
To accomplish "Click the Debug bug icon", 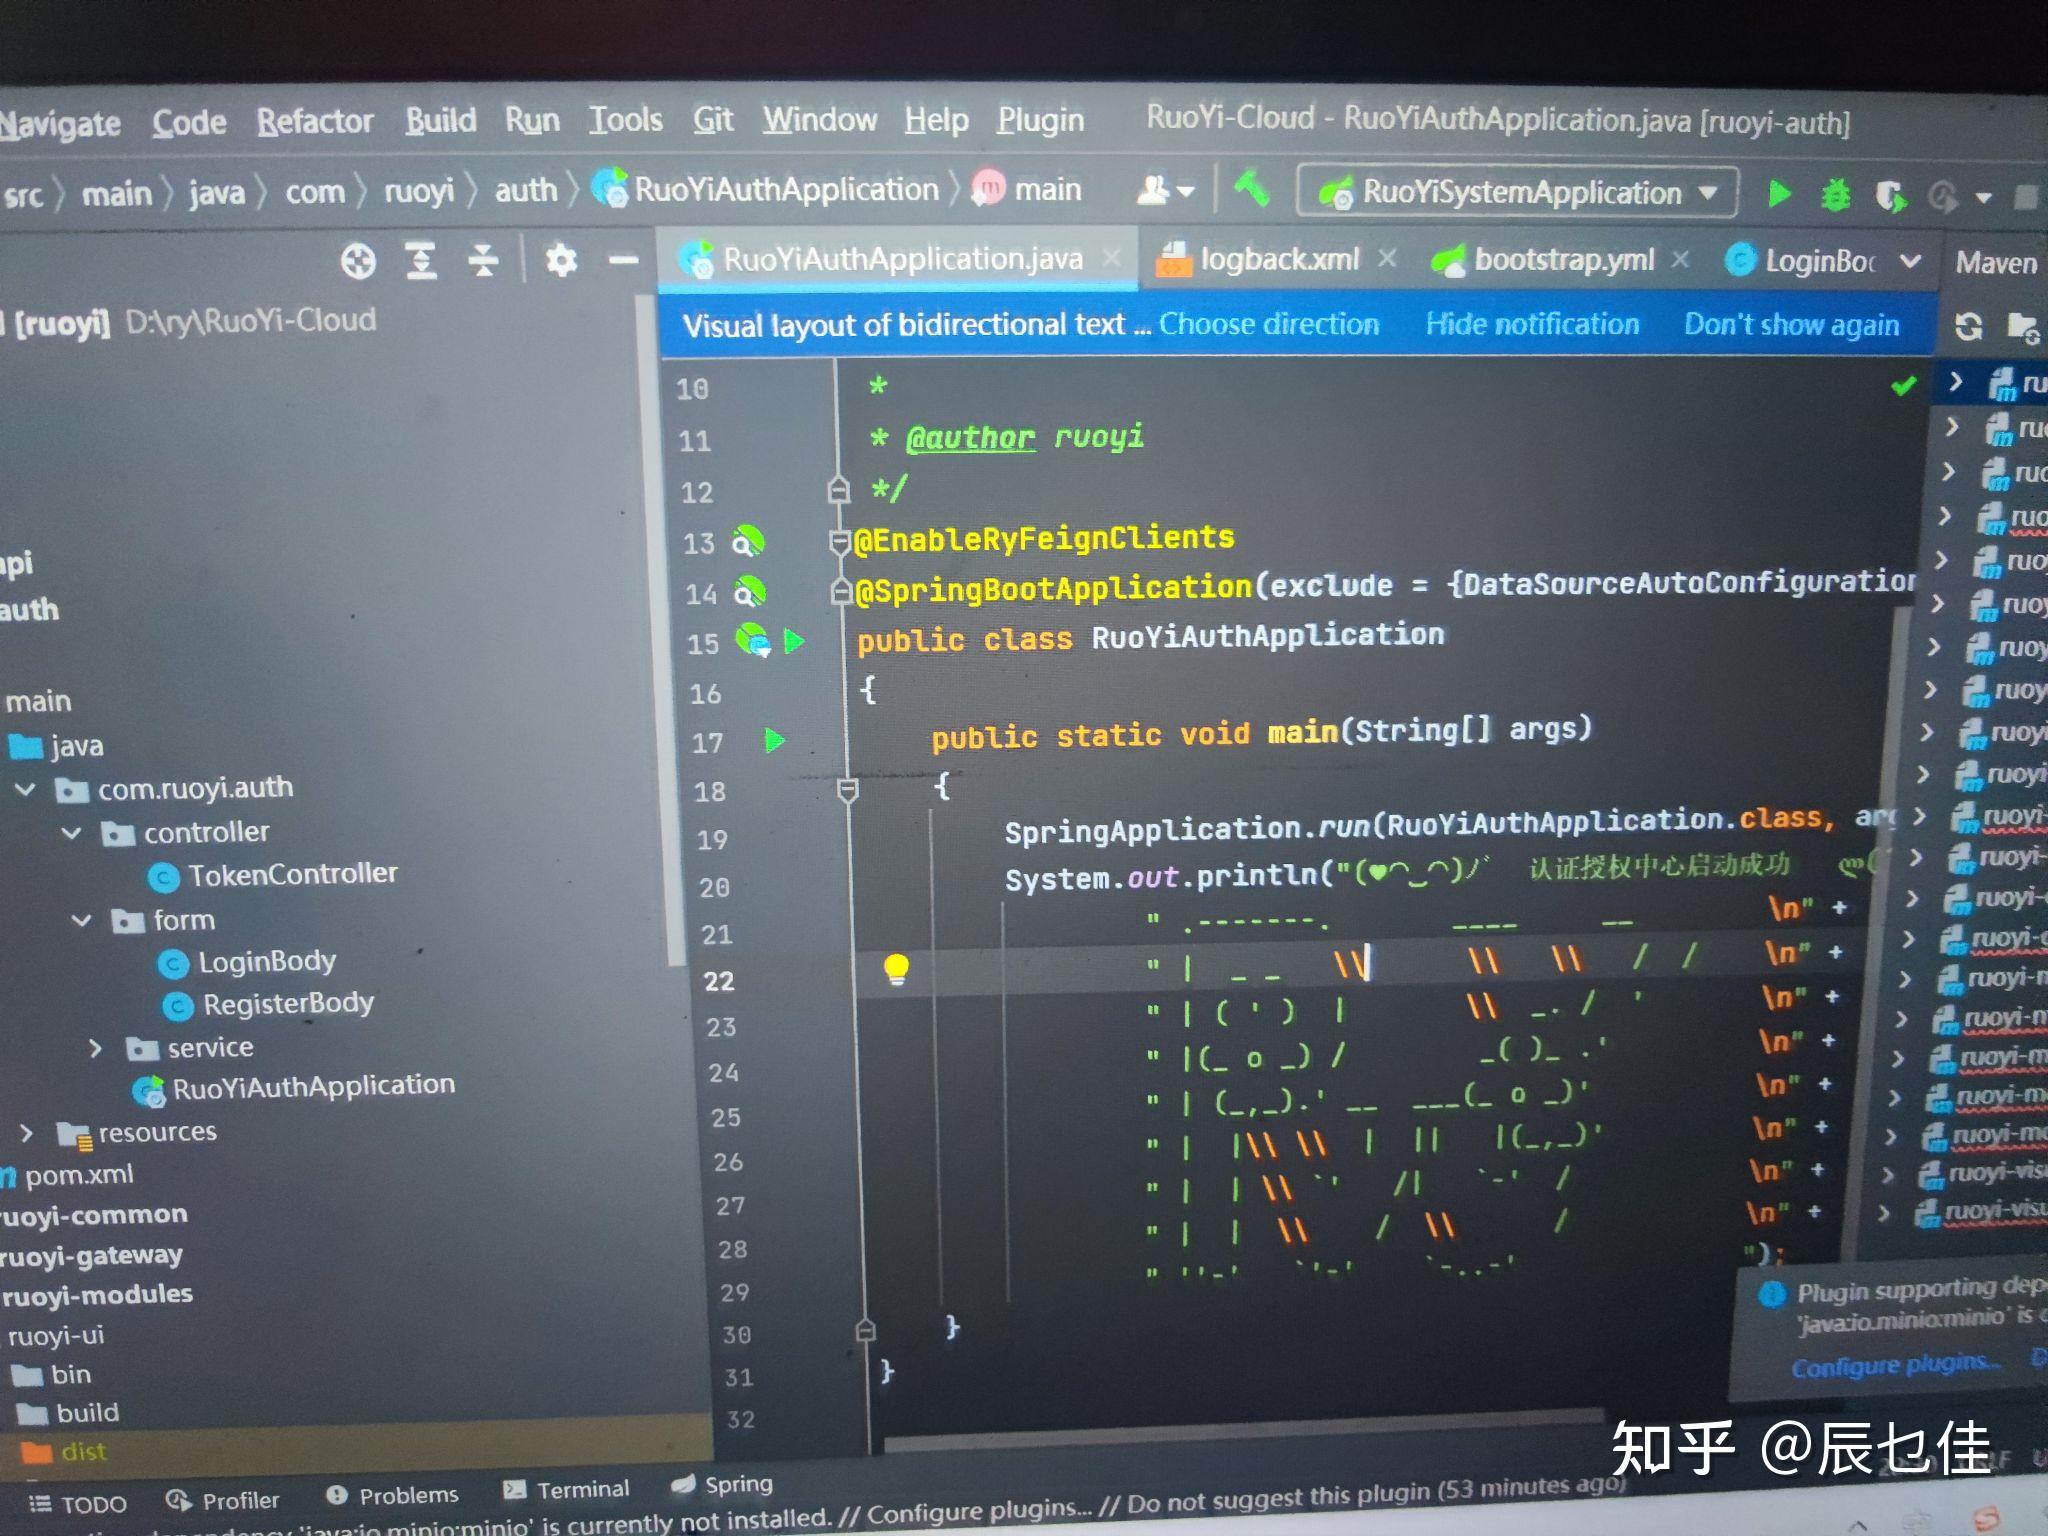I will tap(1835, 195).
